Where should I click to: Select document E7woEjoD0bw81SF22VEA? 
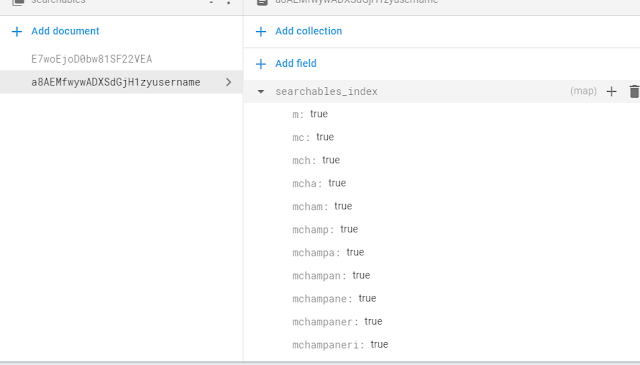pyautogui.click(x=92, y=59)
